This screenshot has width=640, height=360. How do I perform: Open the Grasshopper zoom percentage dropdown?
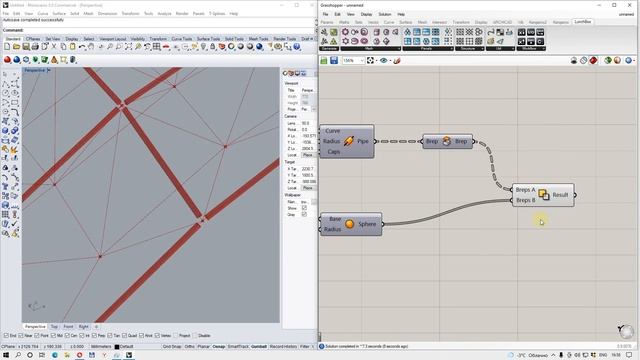[362, 60]
